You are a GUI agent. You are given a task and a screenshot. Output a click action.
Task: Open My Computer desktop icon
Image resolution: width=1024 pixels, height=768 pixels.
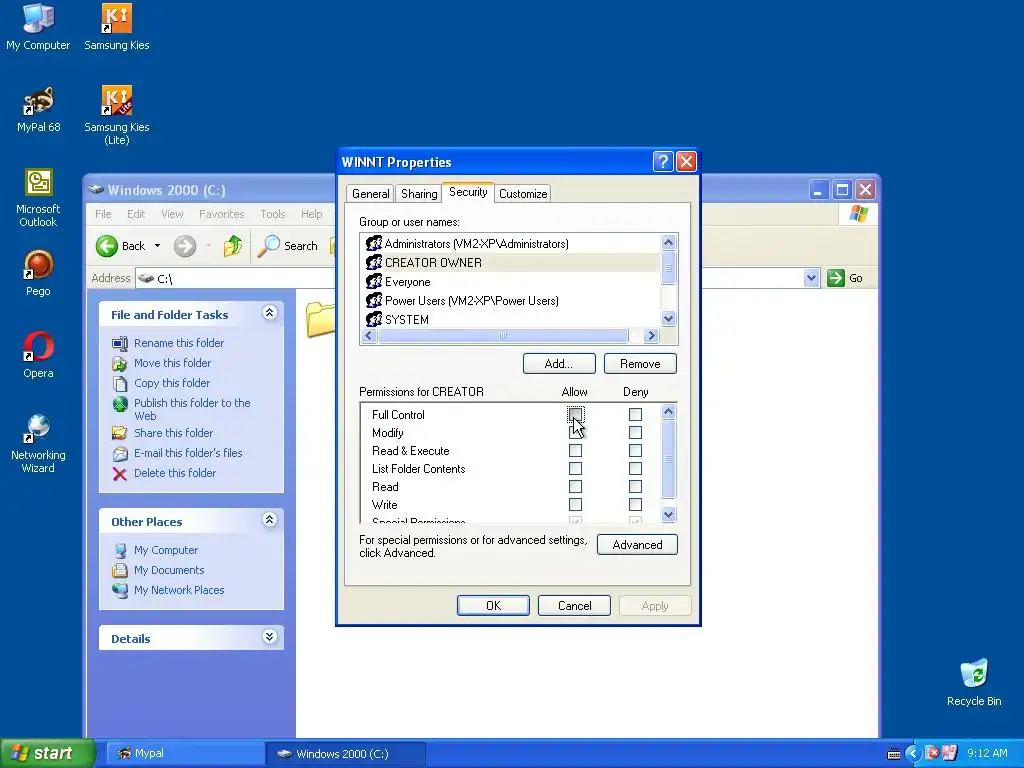[38, 27]
